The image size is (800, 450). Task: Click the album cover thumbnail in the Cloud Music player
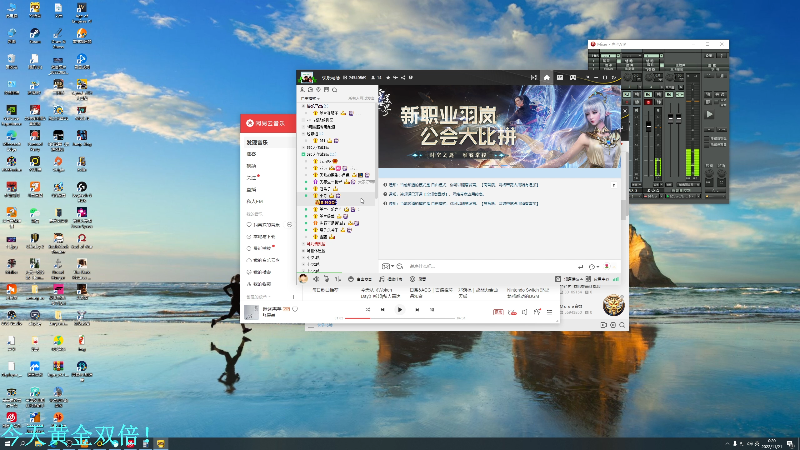pos(251,312)
